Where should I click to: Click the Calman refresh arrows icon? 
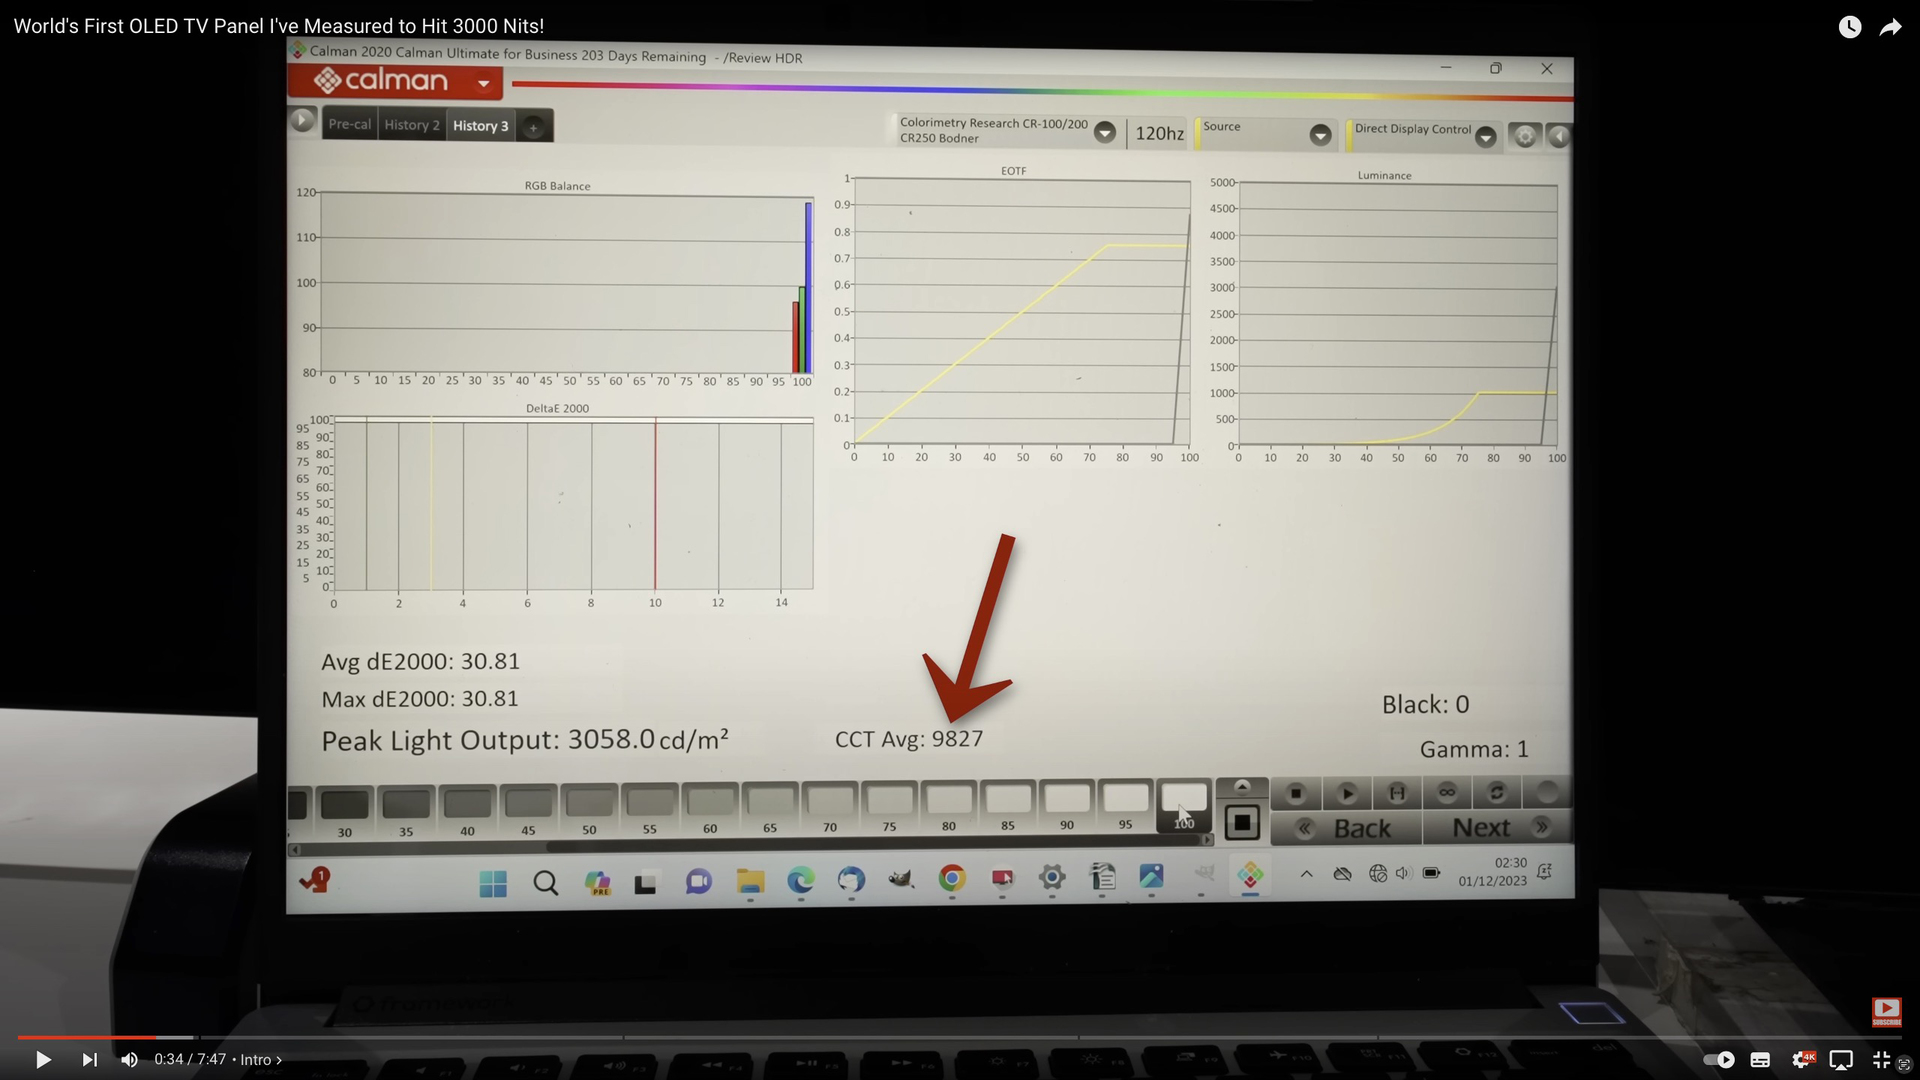click(x=1496, y=793)
